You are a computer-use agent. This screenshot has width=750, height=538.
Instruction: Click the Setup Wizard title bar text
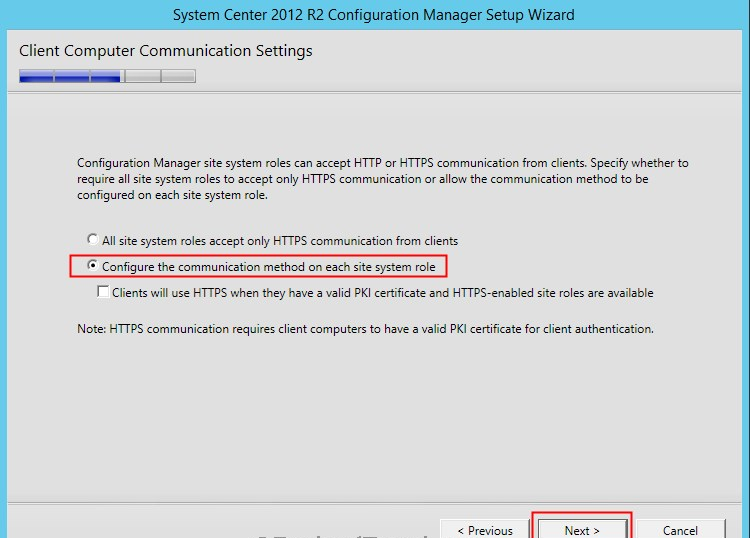[374, 15]
